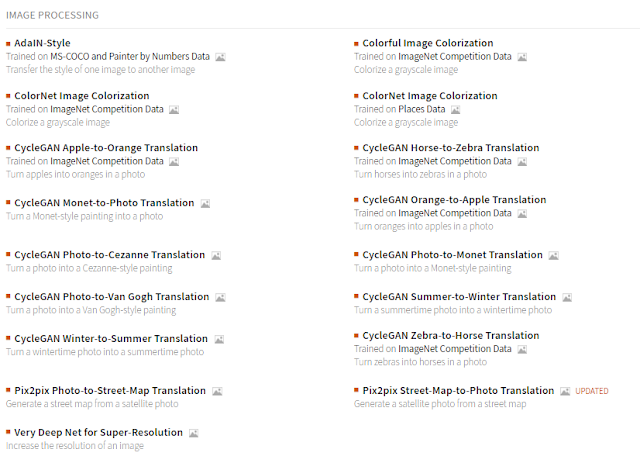Click image icon next to Winter-to-Summer Translation
Image resolution: width=640 pixels, height=470 pixels.
click(219, 339)
